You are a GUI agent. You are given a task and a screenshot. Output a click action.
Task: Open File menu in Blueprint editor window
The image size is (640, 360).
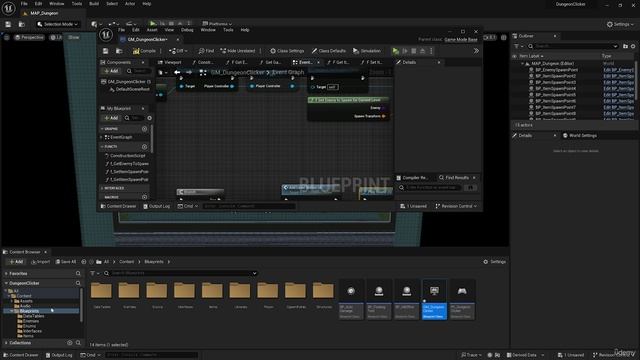pyautogui.click(x=121, y=30)
